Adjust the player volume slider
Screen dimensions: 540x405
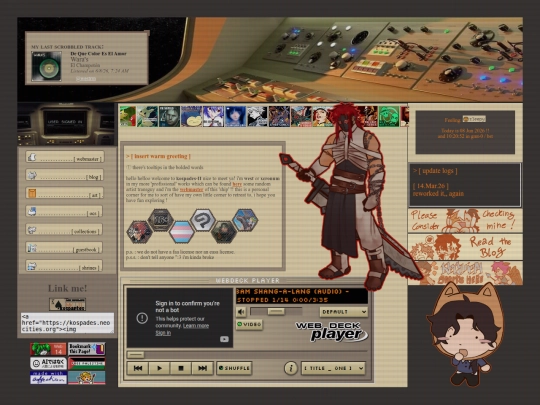[x=276, y=312]
